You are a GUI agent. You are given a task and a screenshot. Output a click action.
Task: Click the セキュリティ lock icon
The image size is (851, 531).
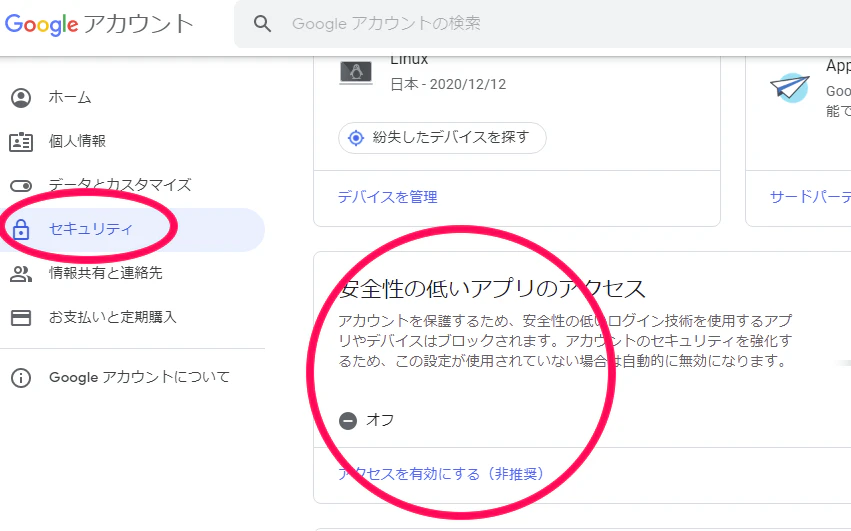[21, 229]
